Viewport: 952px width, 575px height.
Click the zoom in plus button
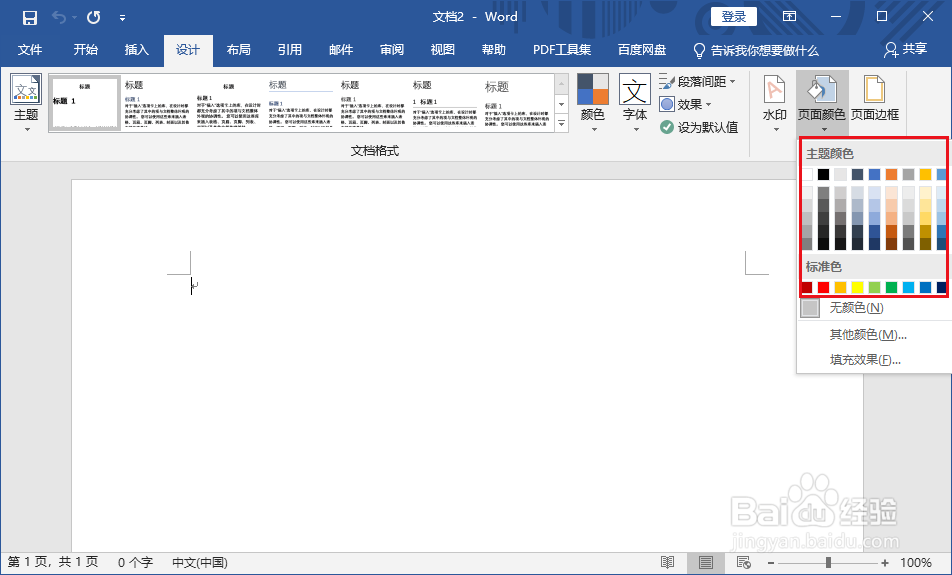tap(885, 563)
